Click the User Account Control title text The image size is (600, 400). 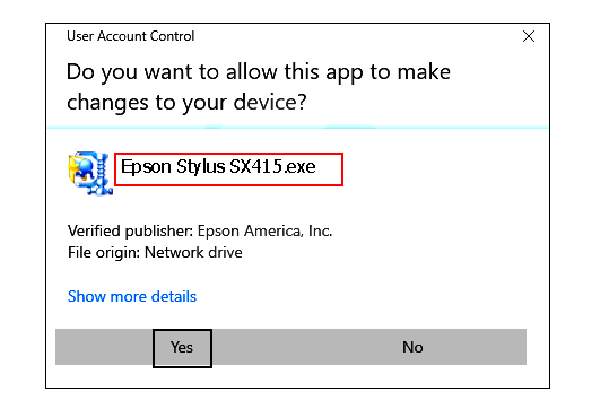click(130, 36)
